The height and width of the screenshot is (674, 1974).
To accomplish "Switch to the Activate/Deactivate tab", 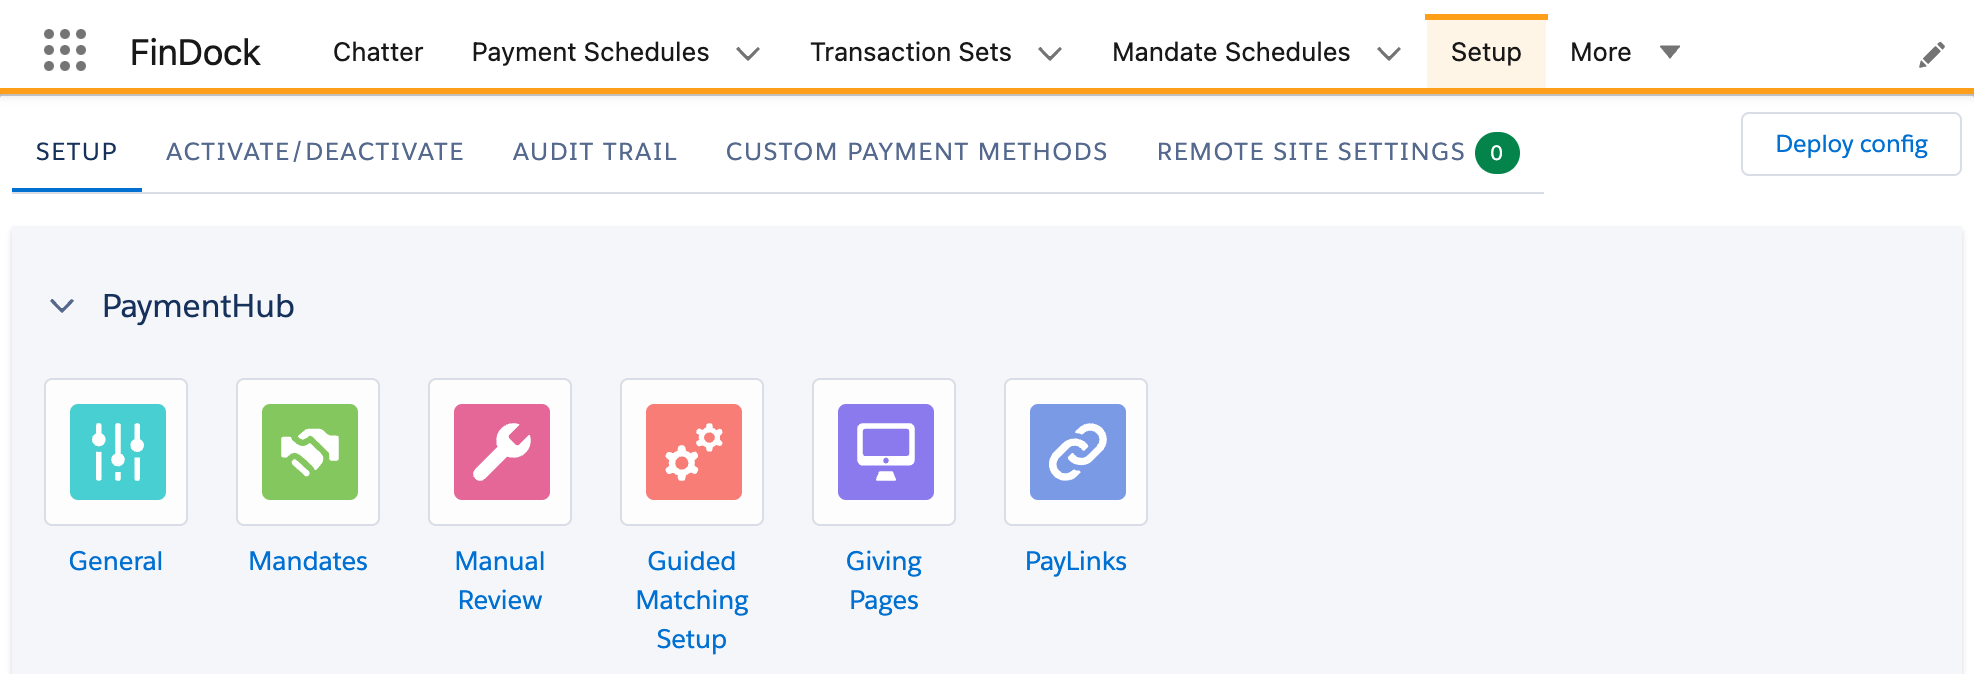I will click(315, 151).
